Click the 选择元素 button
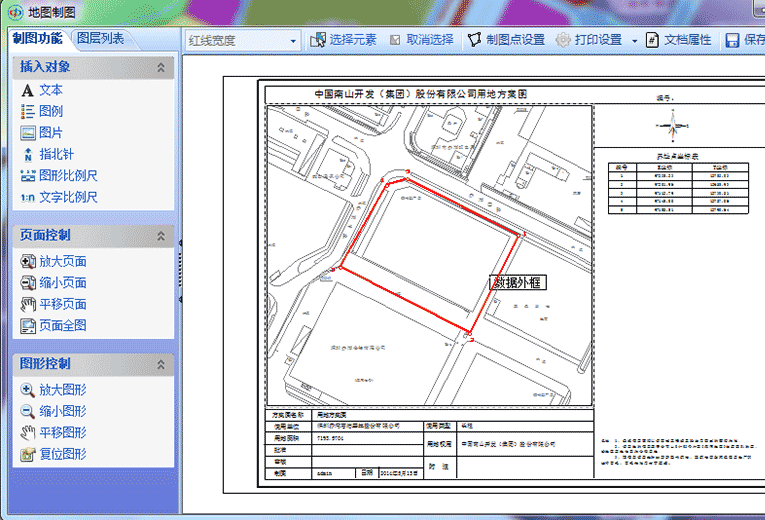This screenshot has height=520, width=765. [343, 40]
